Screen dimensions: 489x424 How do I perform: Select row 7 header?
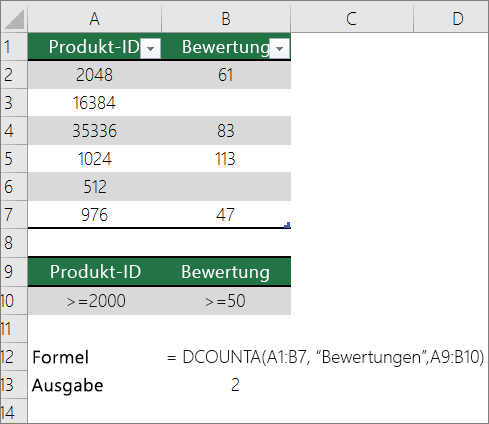pos(14,215)
